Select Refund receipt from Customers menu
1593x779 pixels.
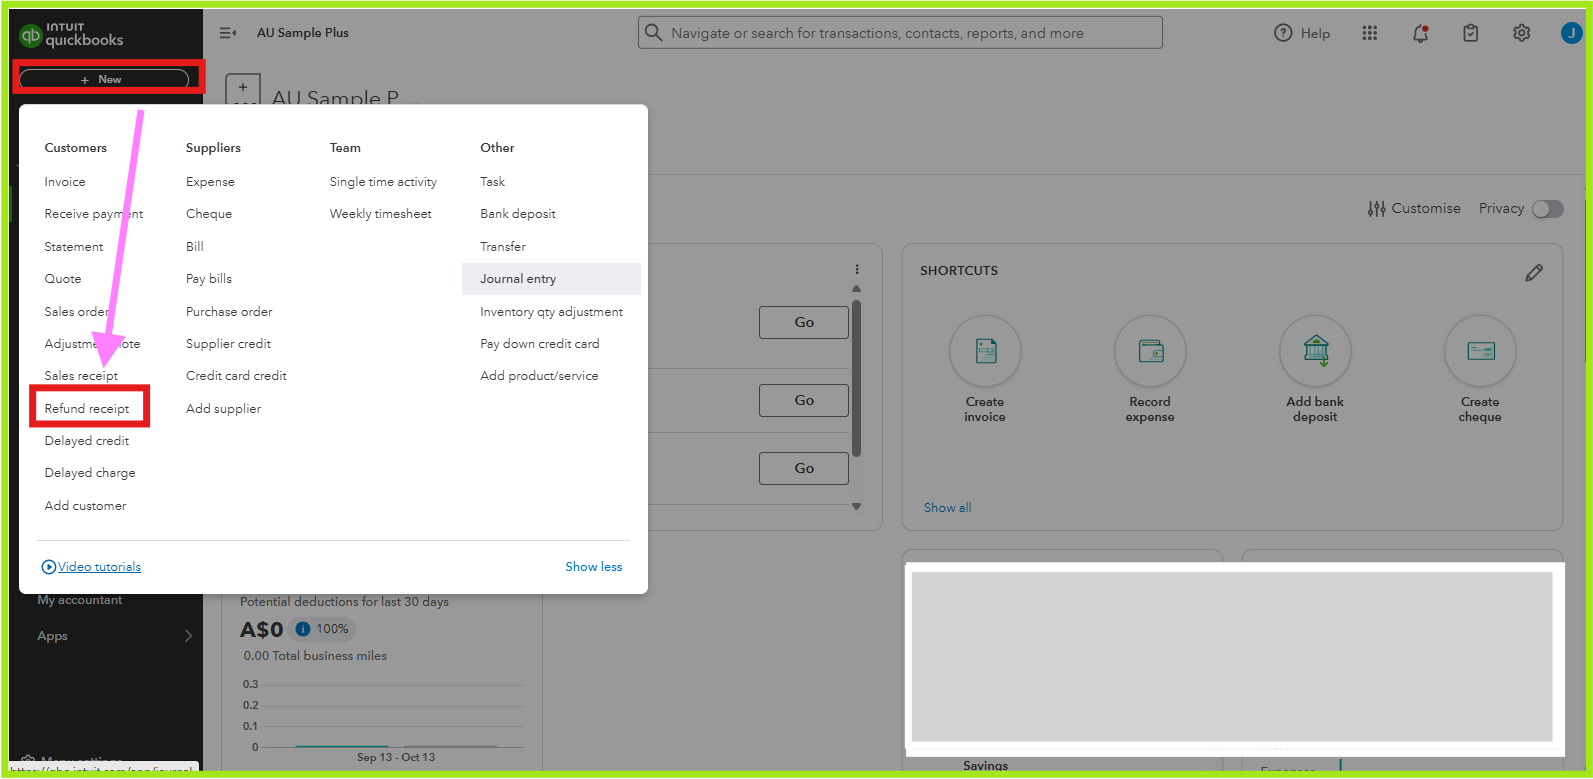coord(87,409)
